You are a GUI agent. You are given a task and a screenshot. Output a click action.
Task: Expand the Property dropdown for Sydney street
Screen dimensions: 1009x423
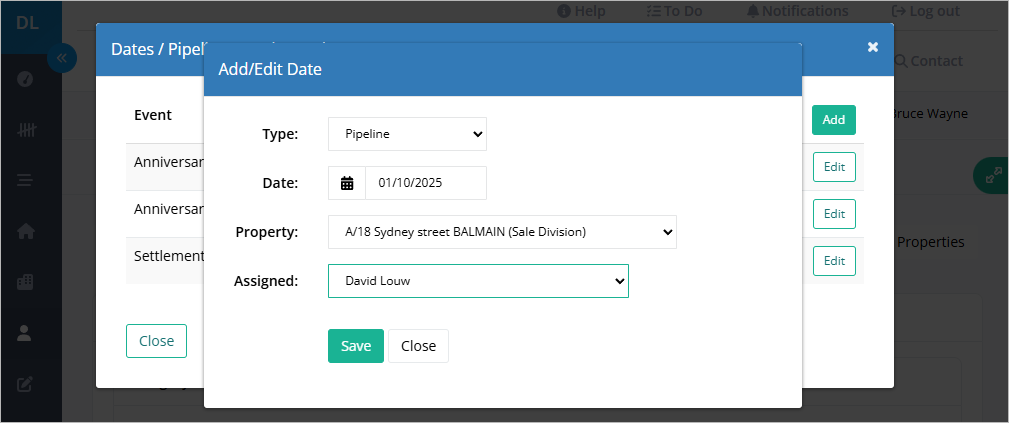point(502,232)
